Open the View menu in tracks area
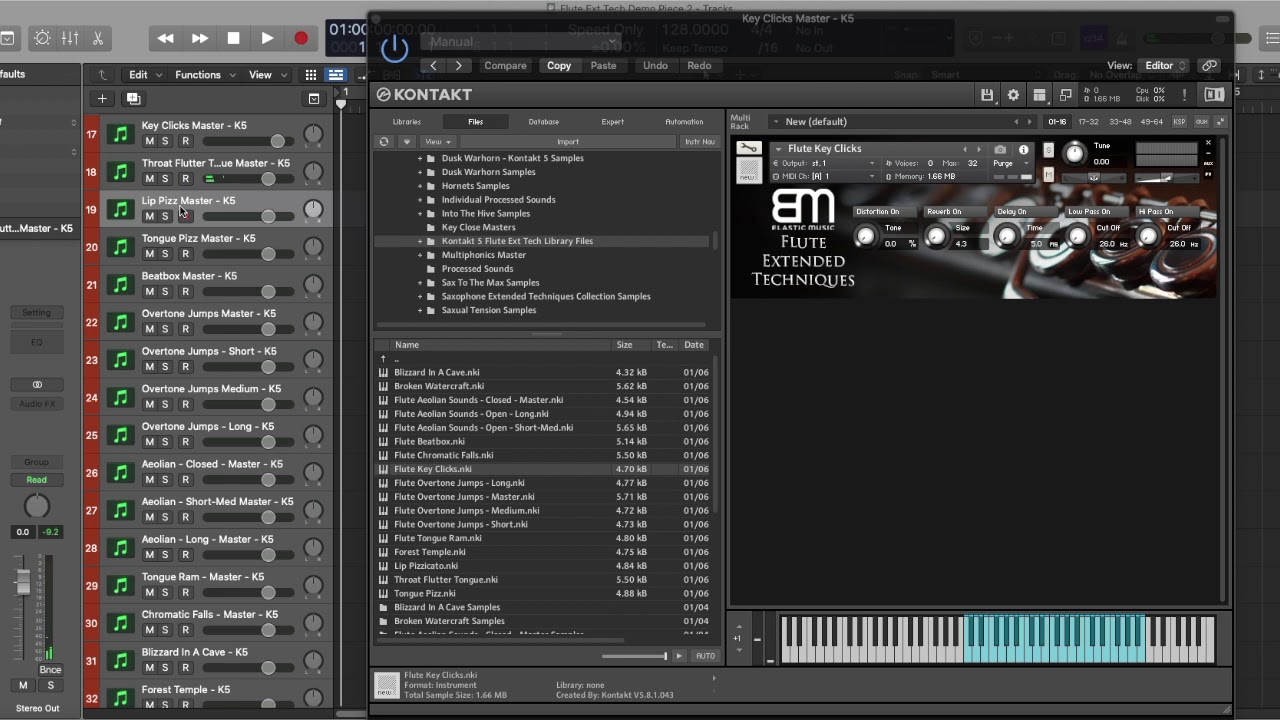 pyautogui.click(x=266, y=75)
